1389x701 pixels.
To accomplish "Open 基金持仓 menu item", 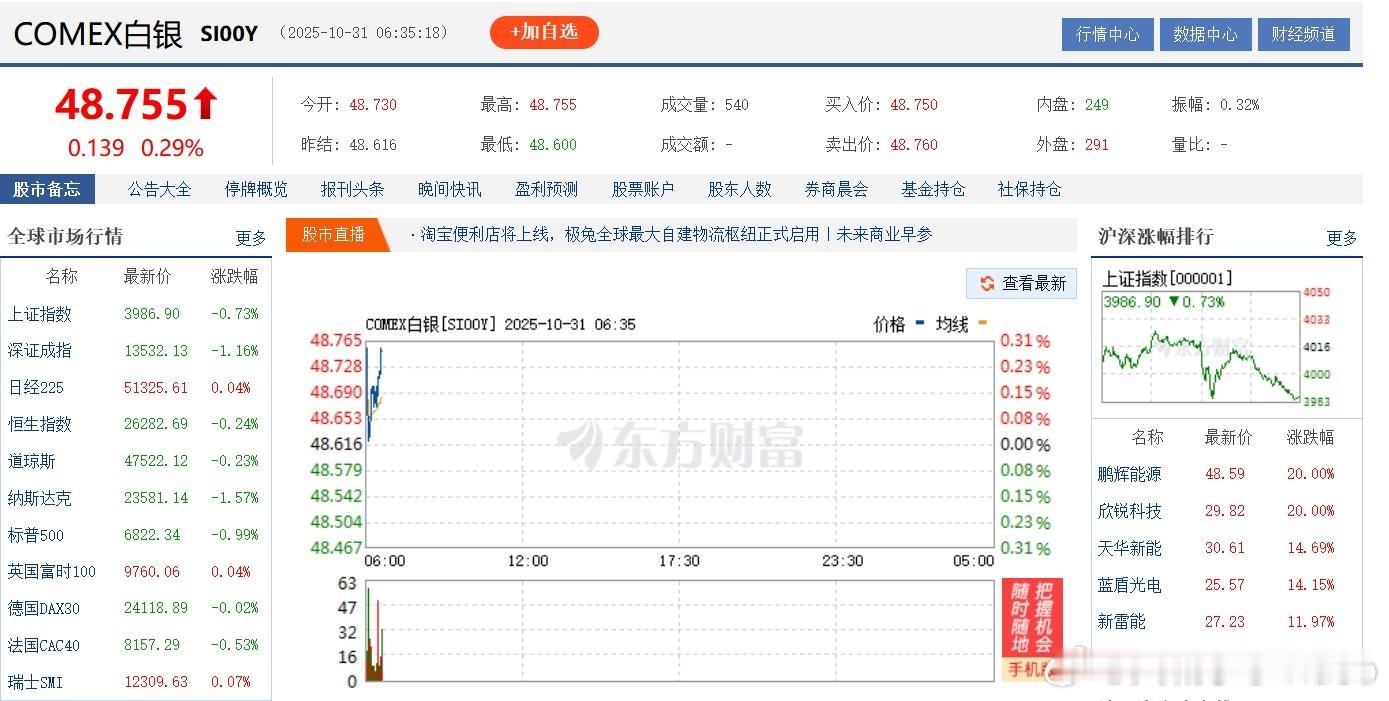I will pyautogui.click(x=933, y=189).
